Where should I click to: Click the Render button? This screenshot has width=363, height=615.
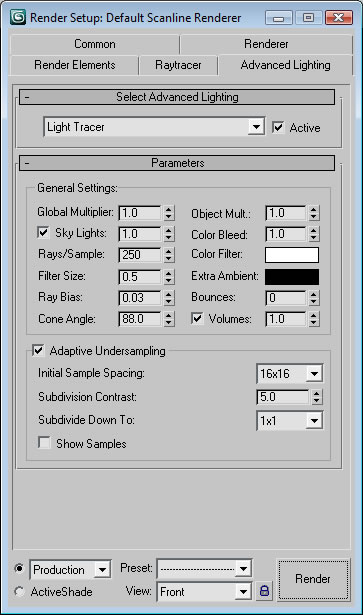coord(313,579)
